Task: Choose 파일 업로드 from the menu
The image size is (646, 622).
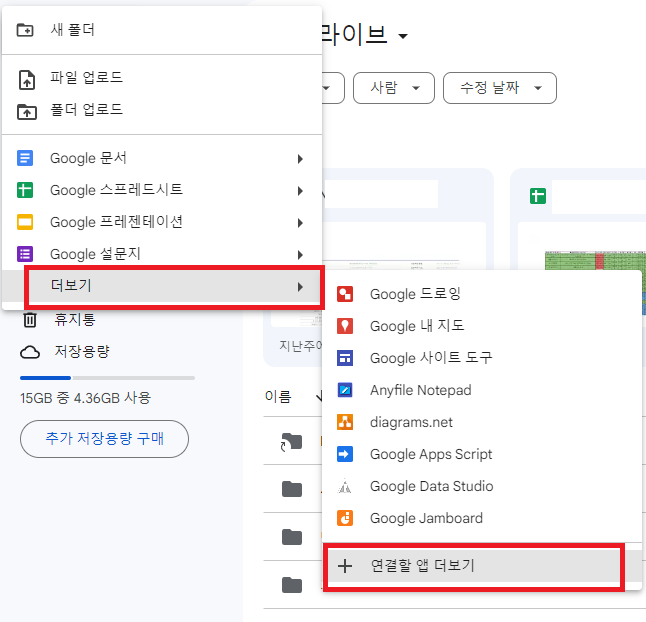Action: point(162,78)
